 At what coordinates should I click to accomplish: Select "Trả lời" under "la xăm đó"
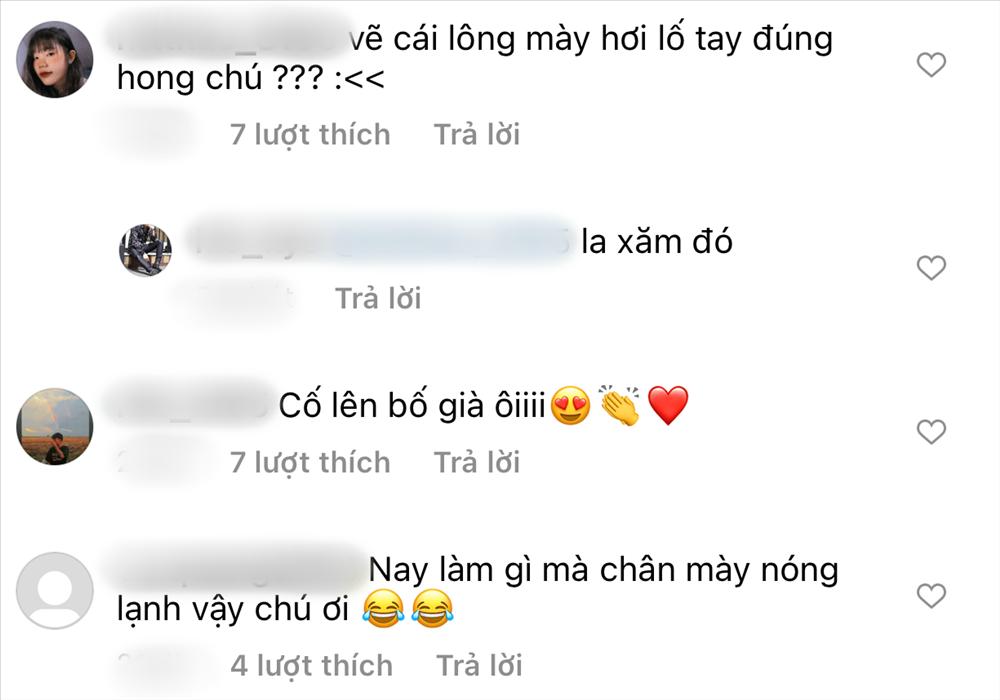pos(378,298)
